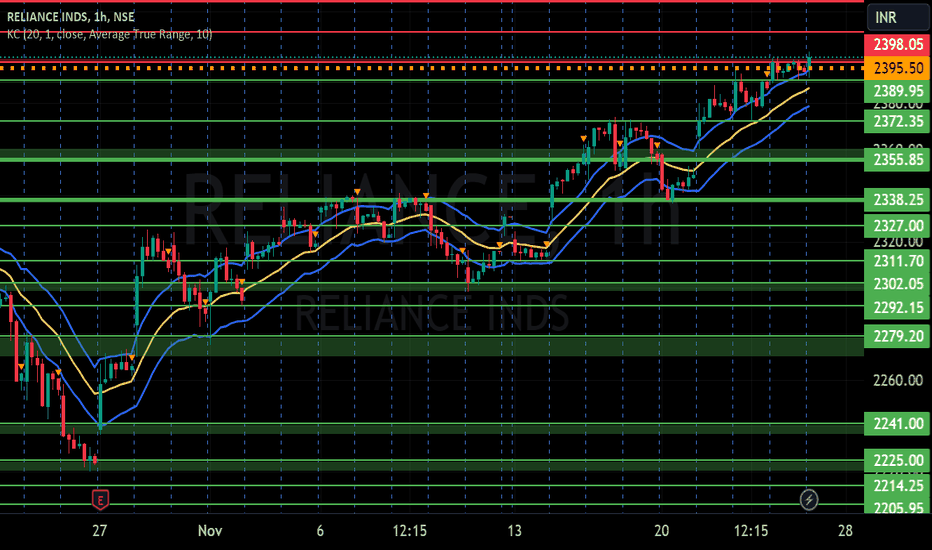Click the 12:15 label right of 20

[751, 530]
